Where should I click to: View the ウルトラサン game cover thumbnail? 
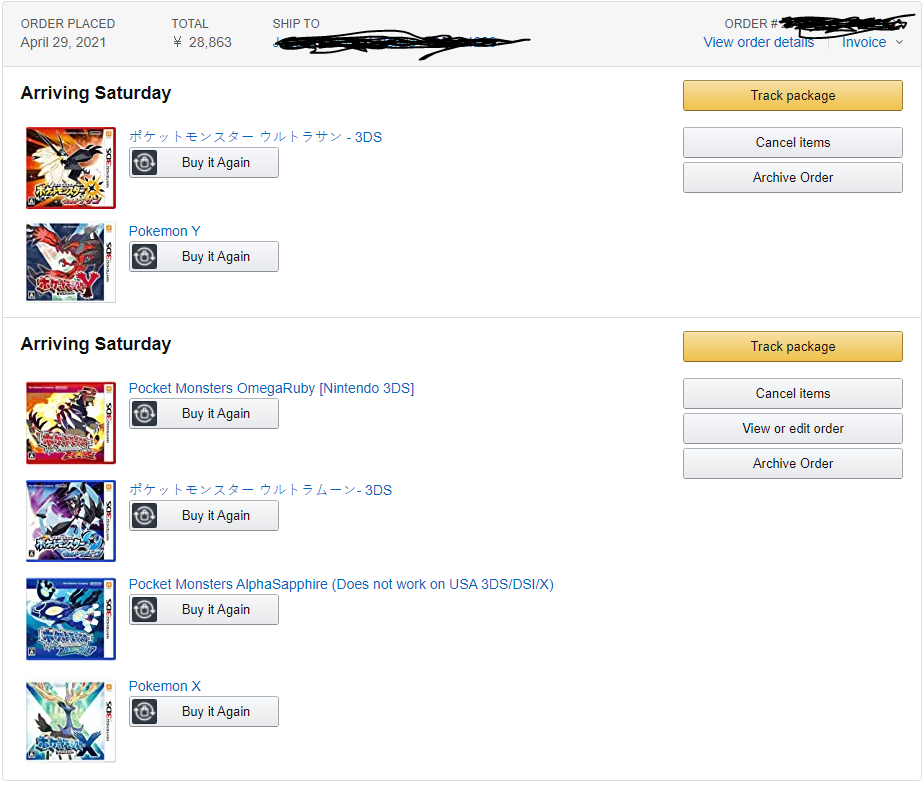(x=71, y=168)
